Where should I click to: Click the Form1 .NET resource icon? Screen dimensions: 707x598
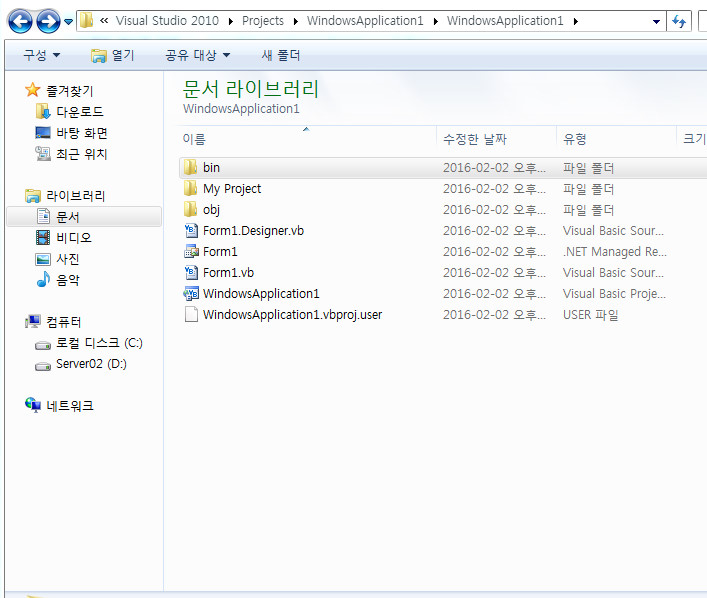tap(191, 251)
